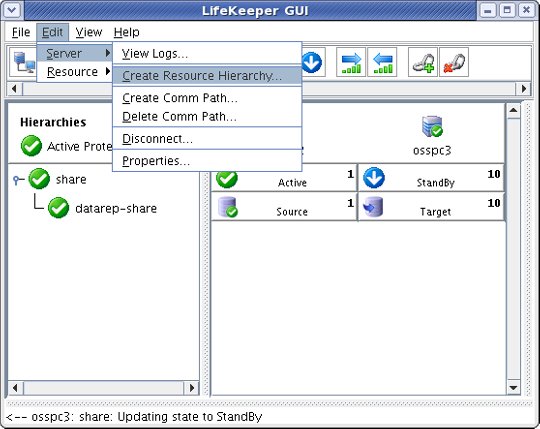Maximize the LifeKeeper GUI window
The height and width of the screenshot is (429, 540).
click(507, 10)
